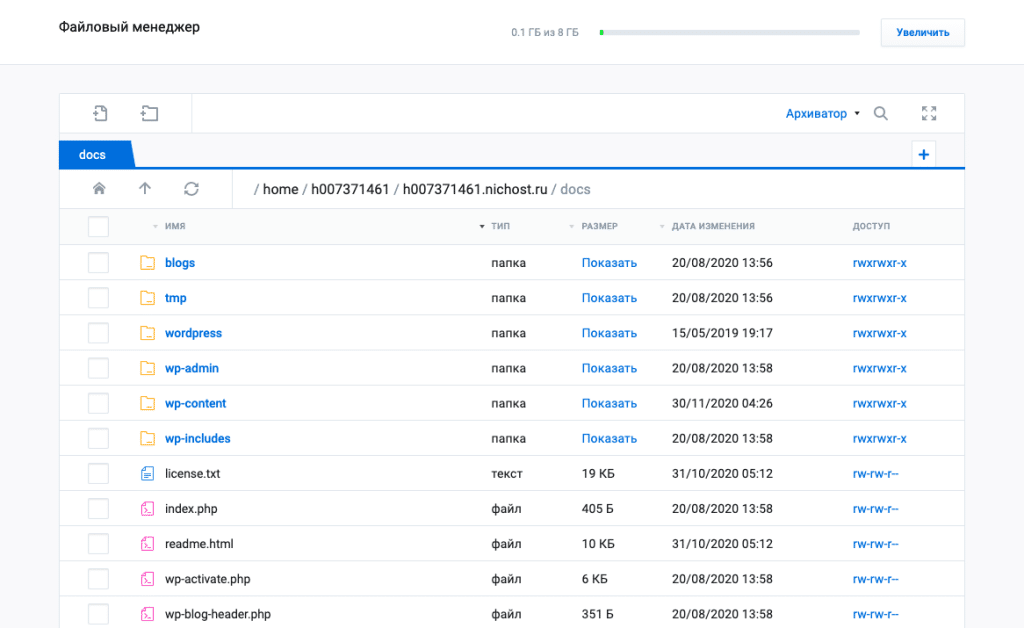Image resolution: width=1024 pixels, height=628 pixels.
Task: Select wp-activate.php file name
Action: pyautogui.click(x=208, y=579)
